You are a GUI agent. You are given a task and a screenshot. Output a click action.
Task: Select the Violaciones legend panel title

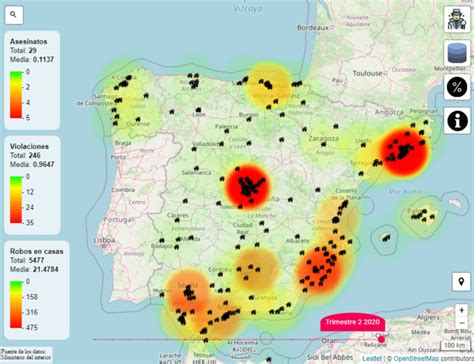click(29, 146)
